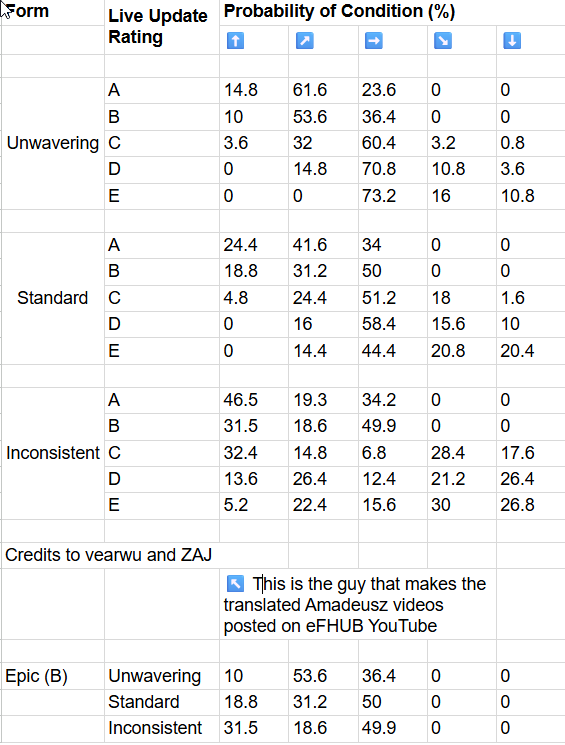Click the down-right arrow condition icon
Image resolution: width=565 pixels, height=745 pixels.
[443, 41]
